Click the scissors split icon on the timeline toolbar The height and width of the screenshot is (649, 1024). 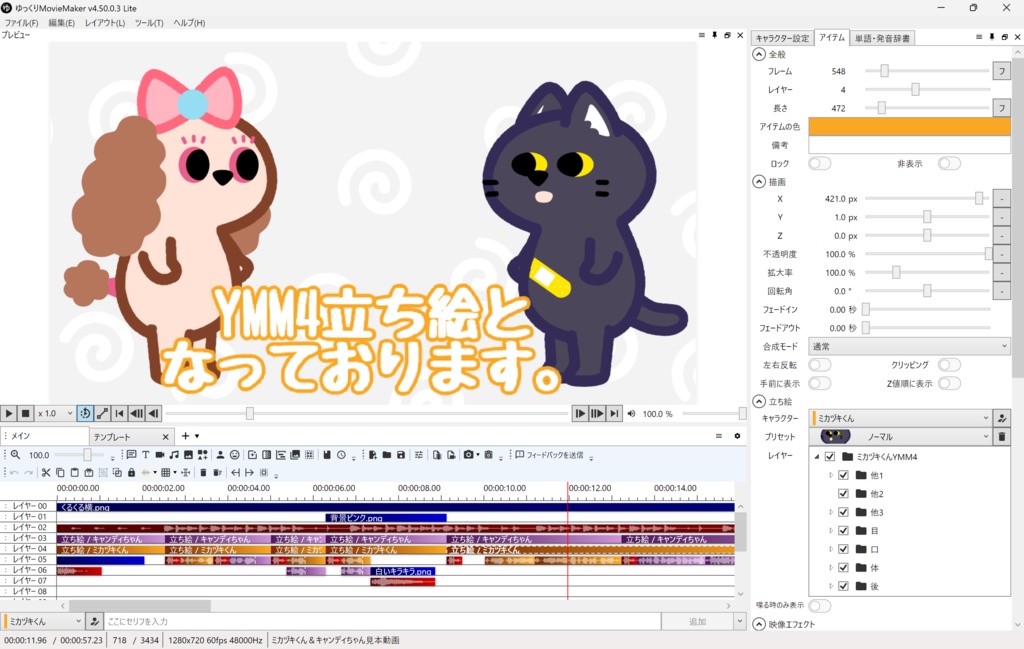pos(46,472)
